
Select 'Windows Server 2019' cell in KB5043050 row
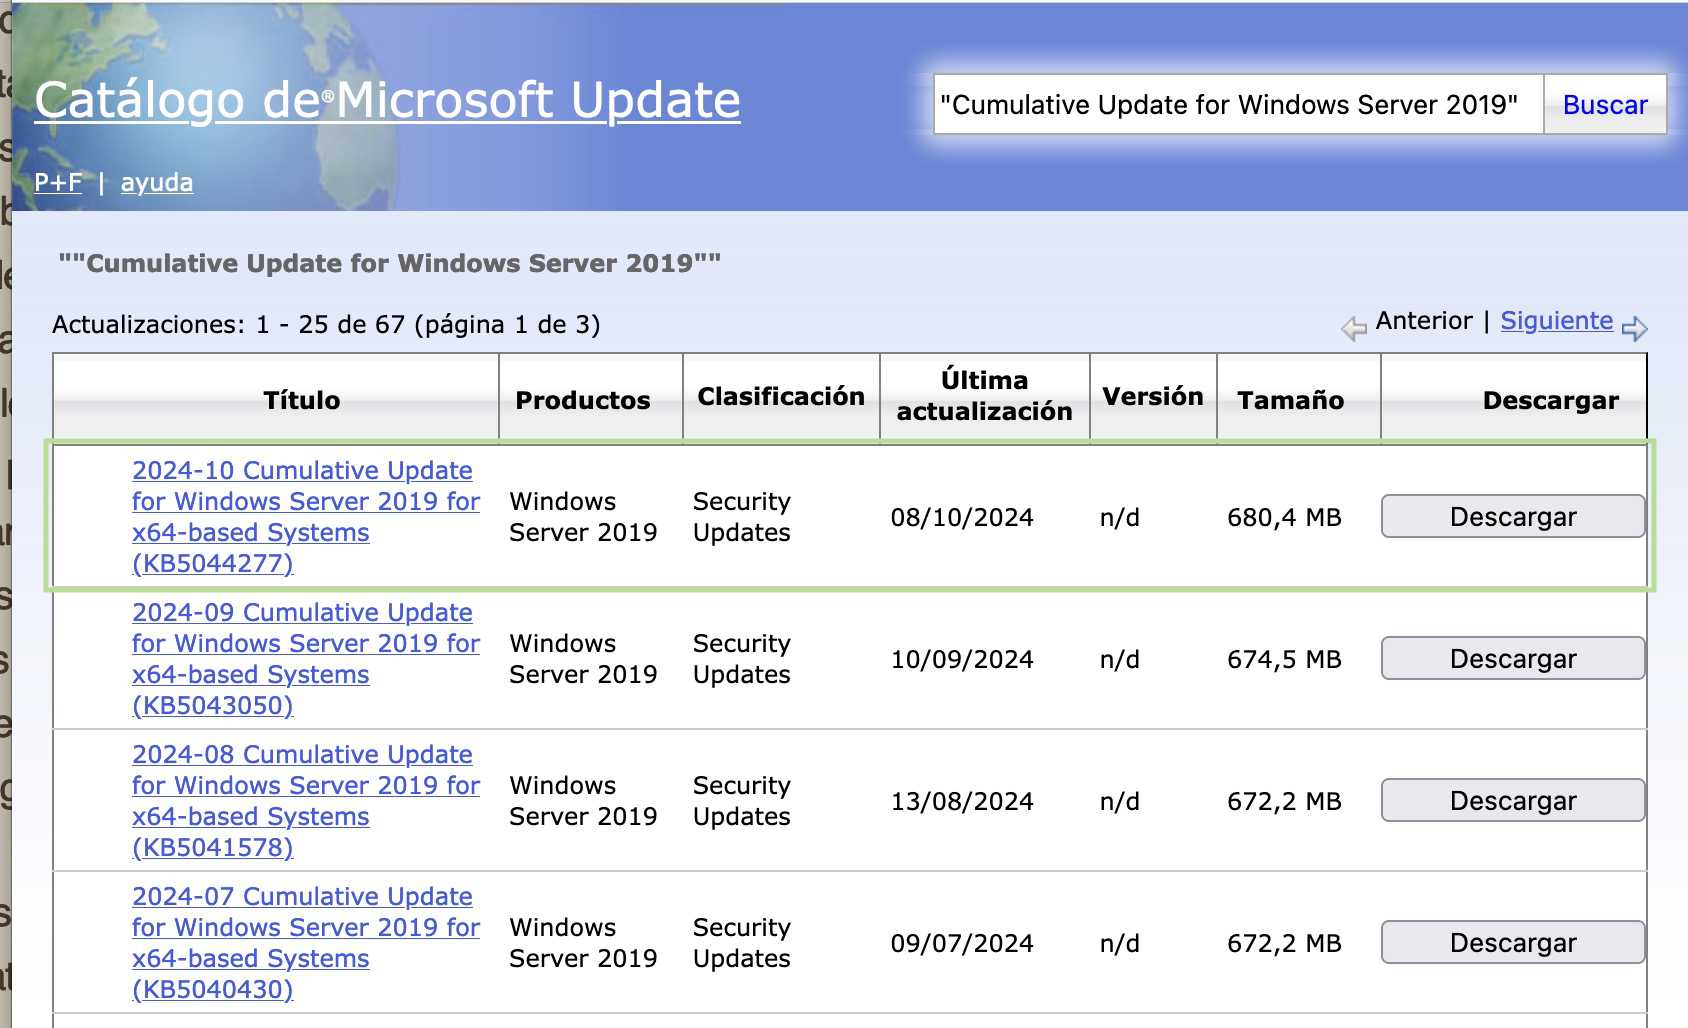click(x=583, y=658)
